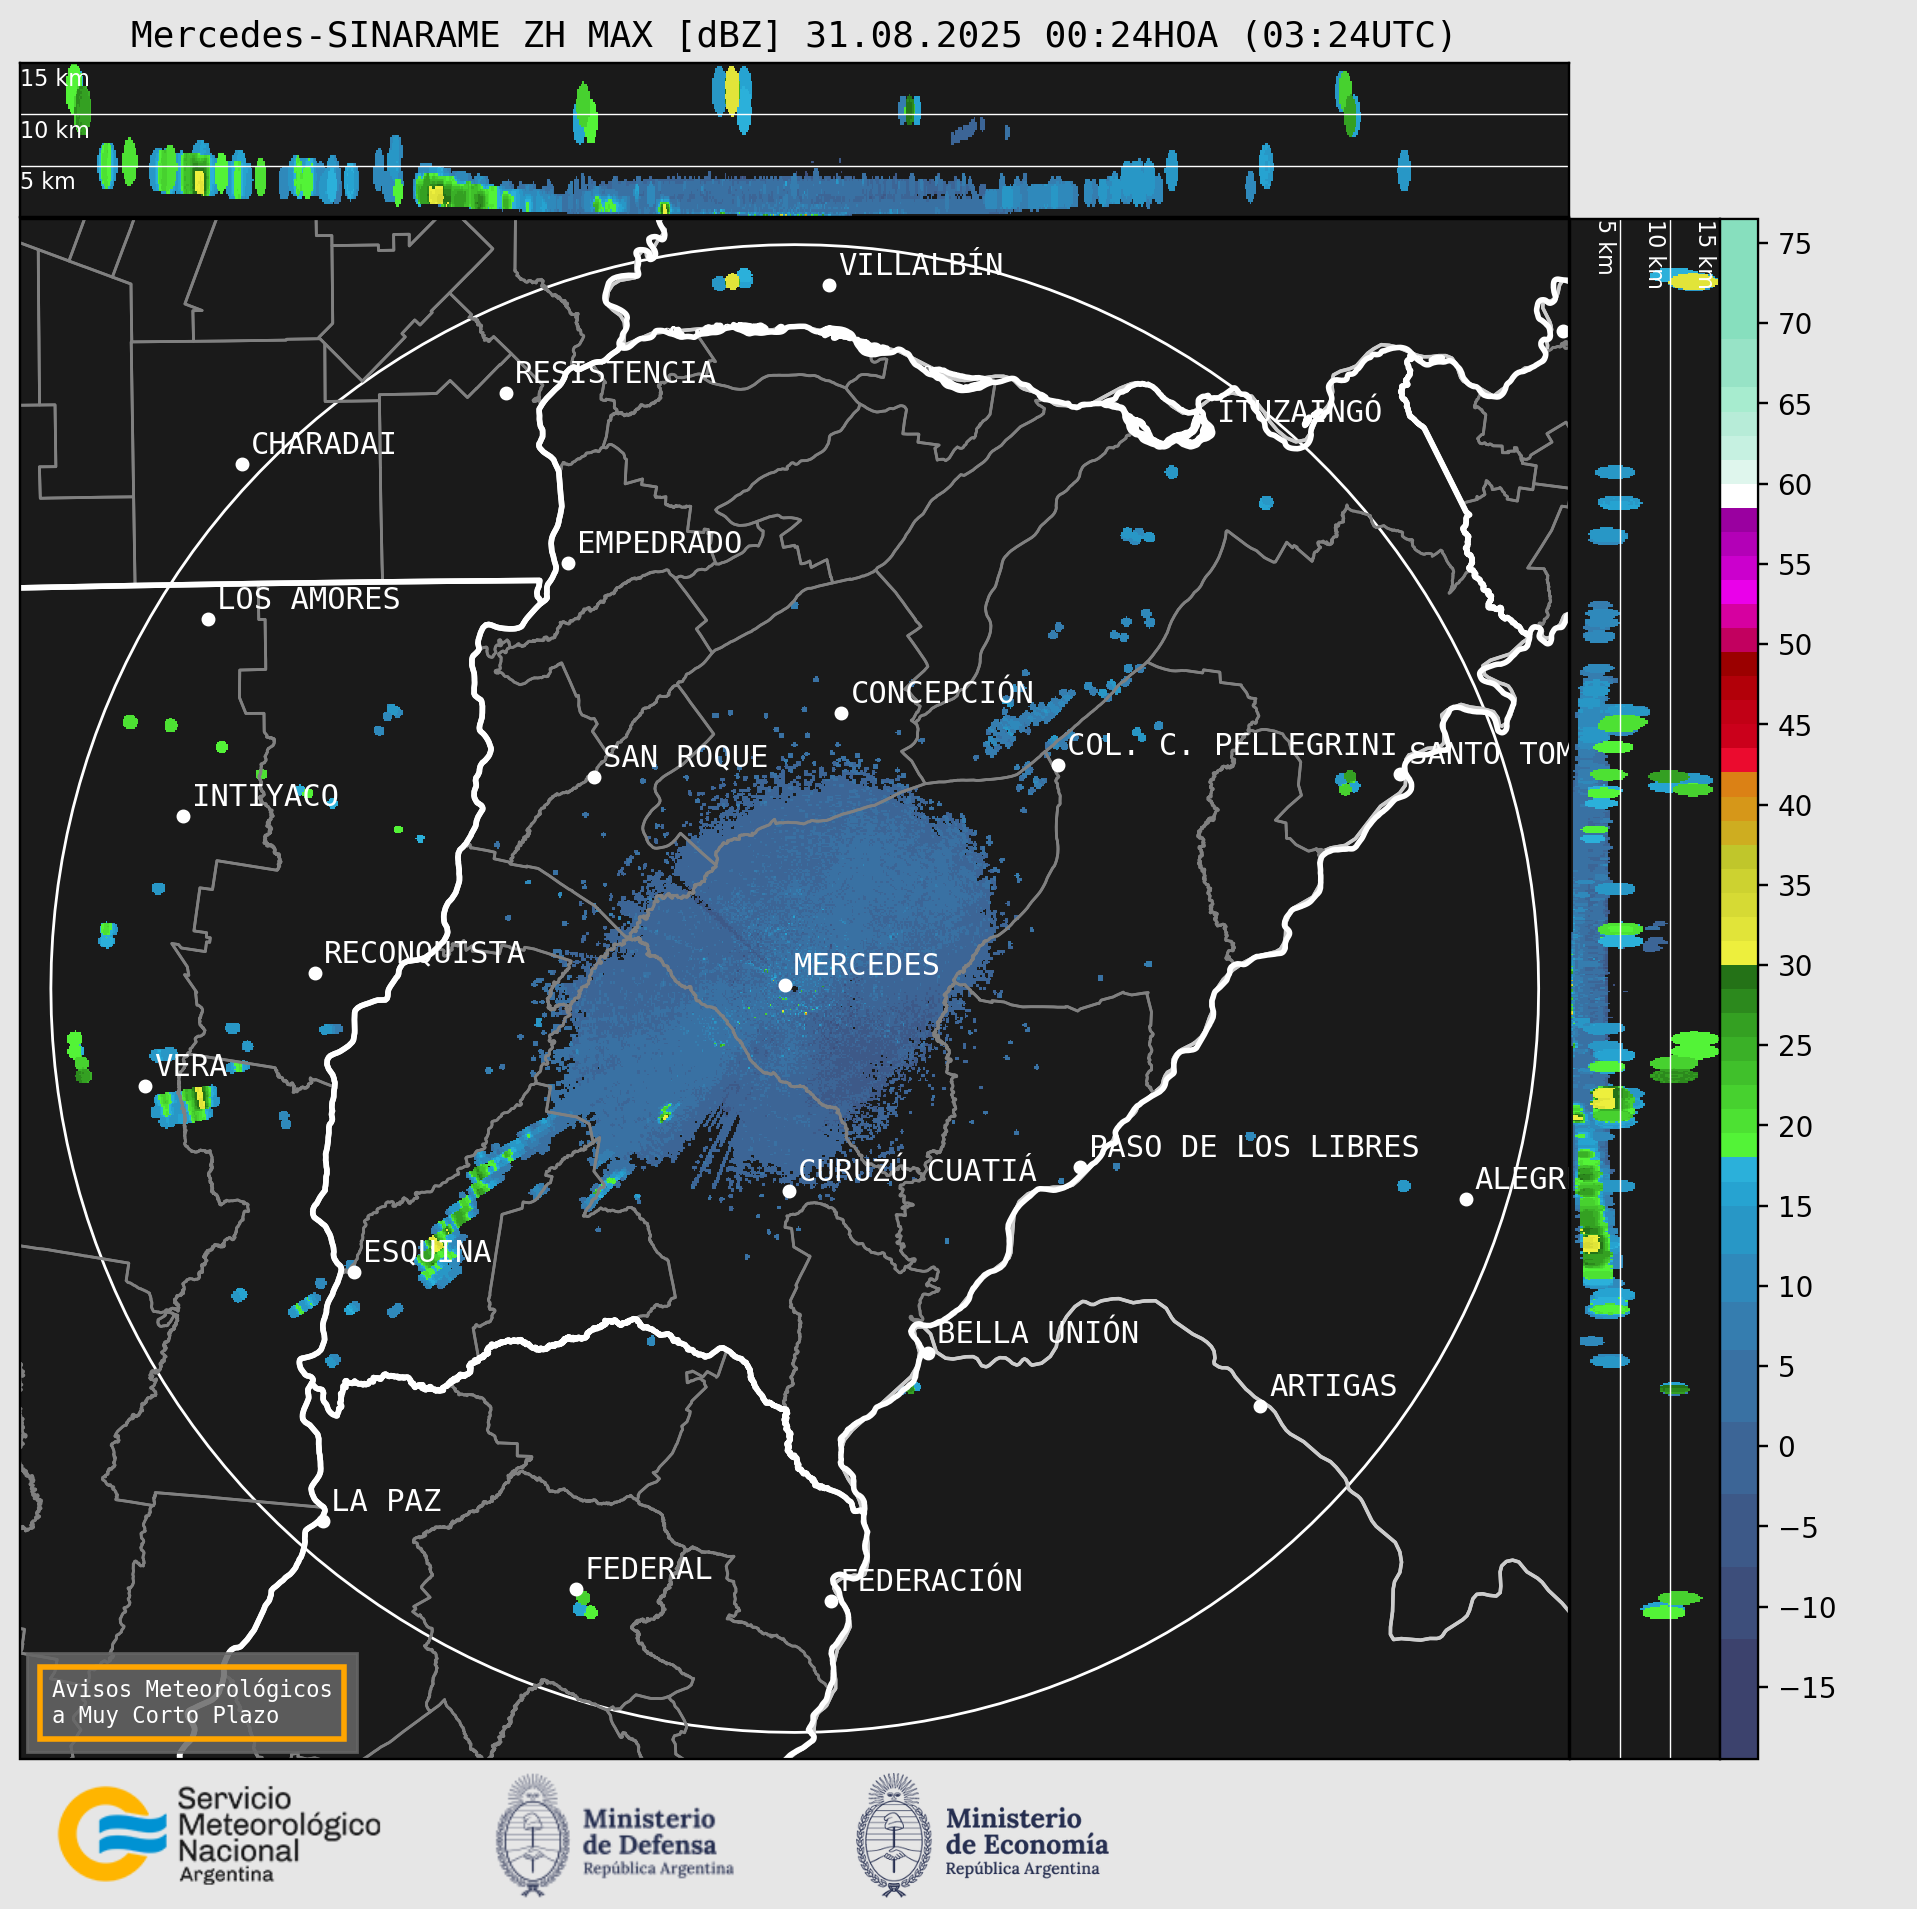Click the 75 value on the colorbar
The height and width of the screenshot is (1909, 1917).
[x=1795, y=244]
